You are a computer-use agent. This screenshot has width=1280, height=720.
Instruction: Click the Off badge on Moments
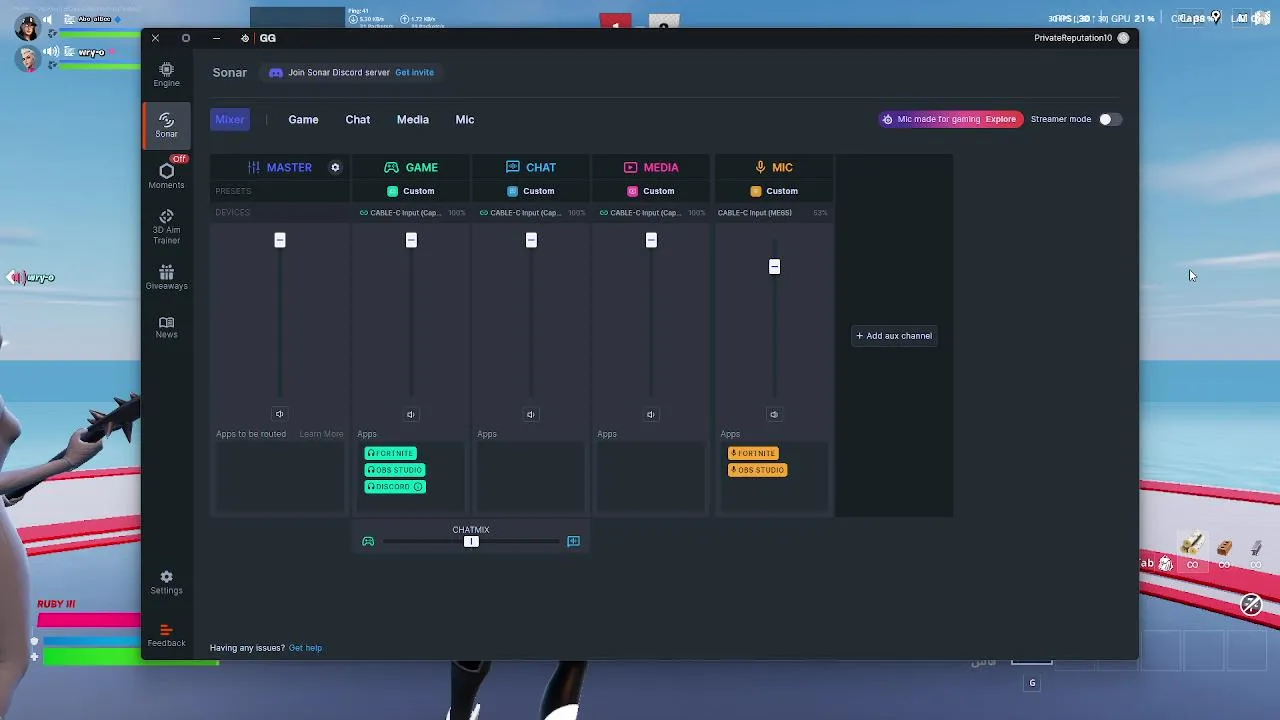pyautogui.click(x=179, y=159)
